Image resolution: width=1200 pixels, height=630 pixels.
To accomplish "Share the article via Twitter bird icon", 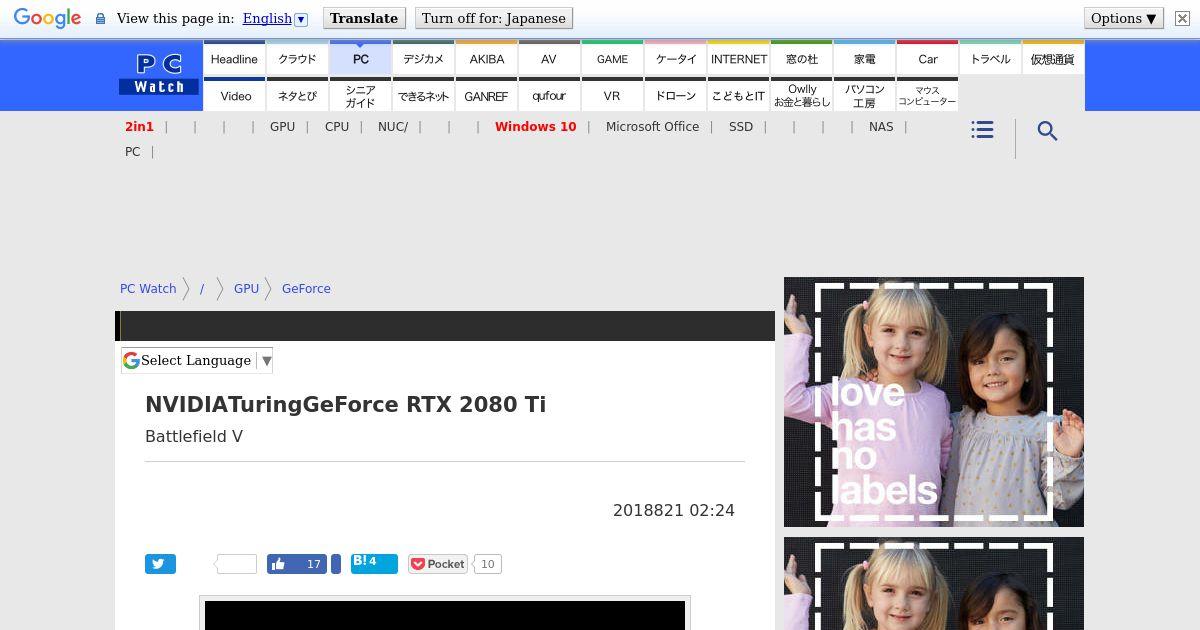I will [160, 564].
